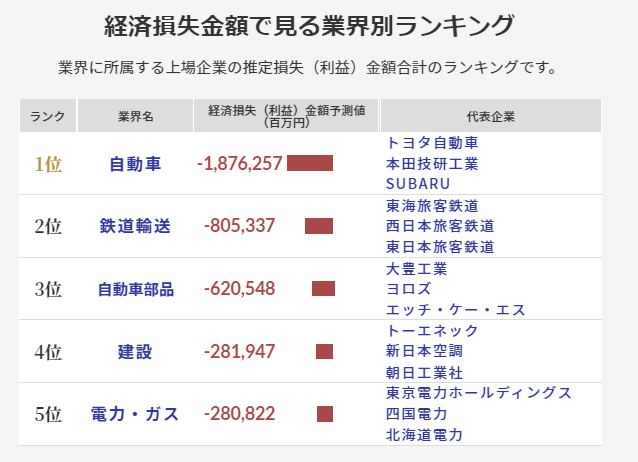638x462 pixels.
Task: Open the トーエネック company link
Action: 432,331
